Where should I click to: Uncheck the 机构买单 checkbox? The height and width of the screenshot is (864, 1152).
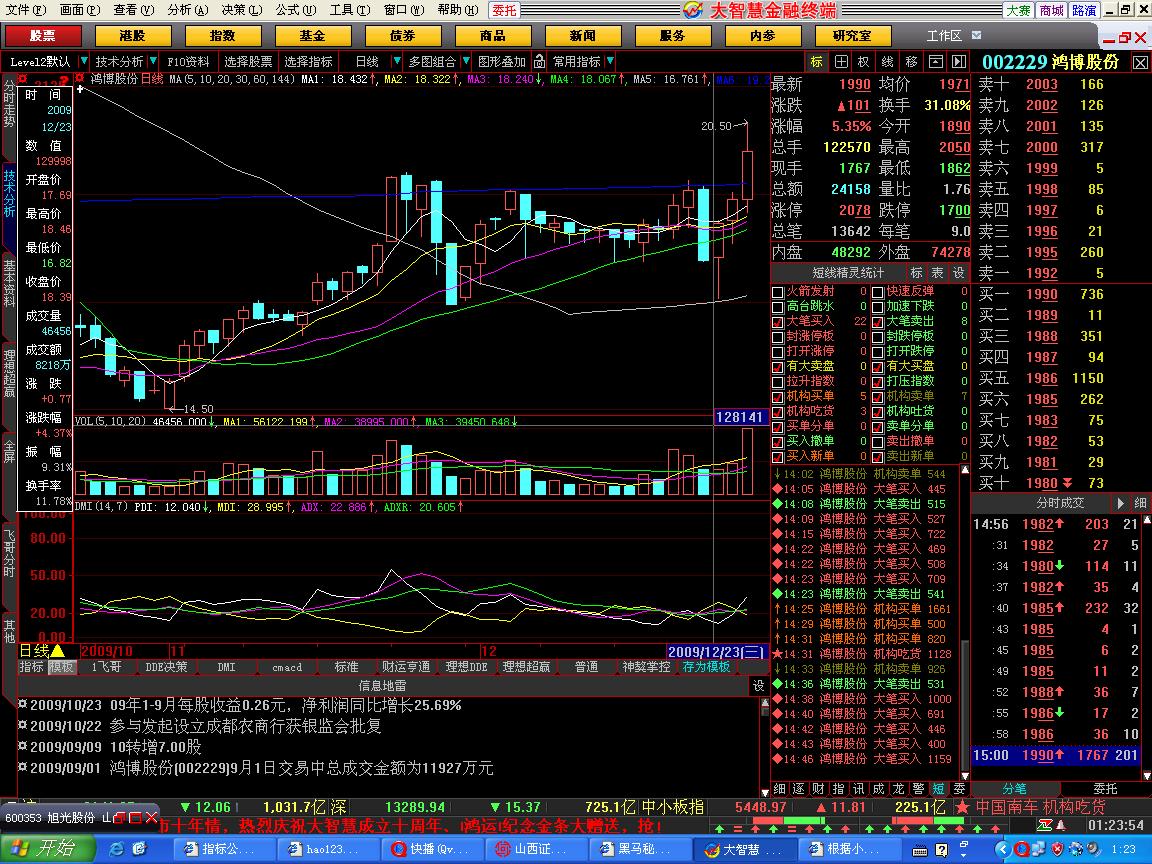point(777,397)
